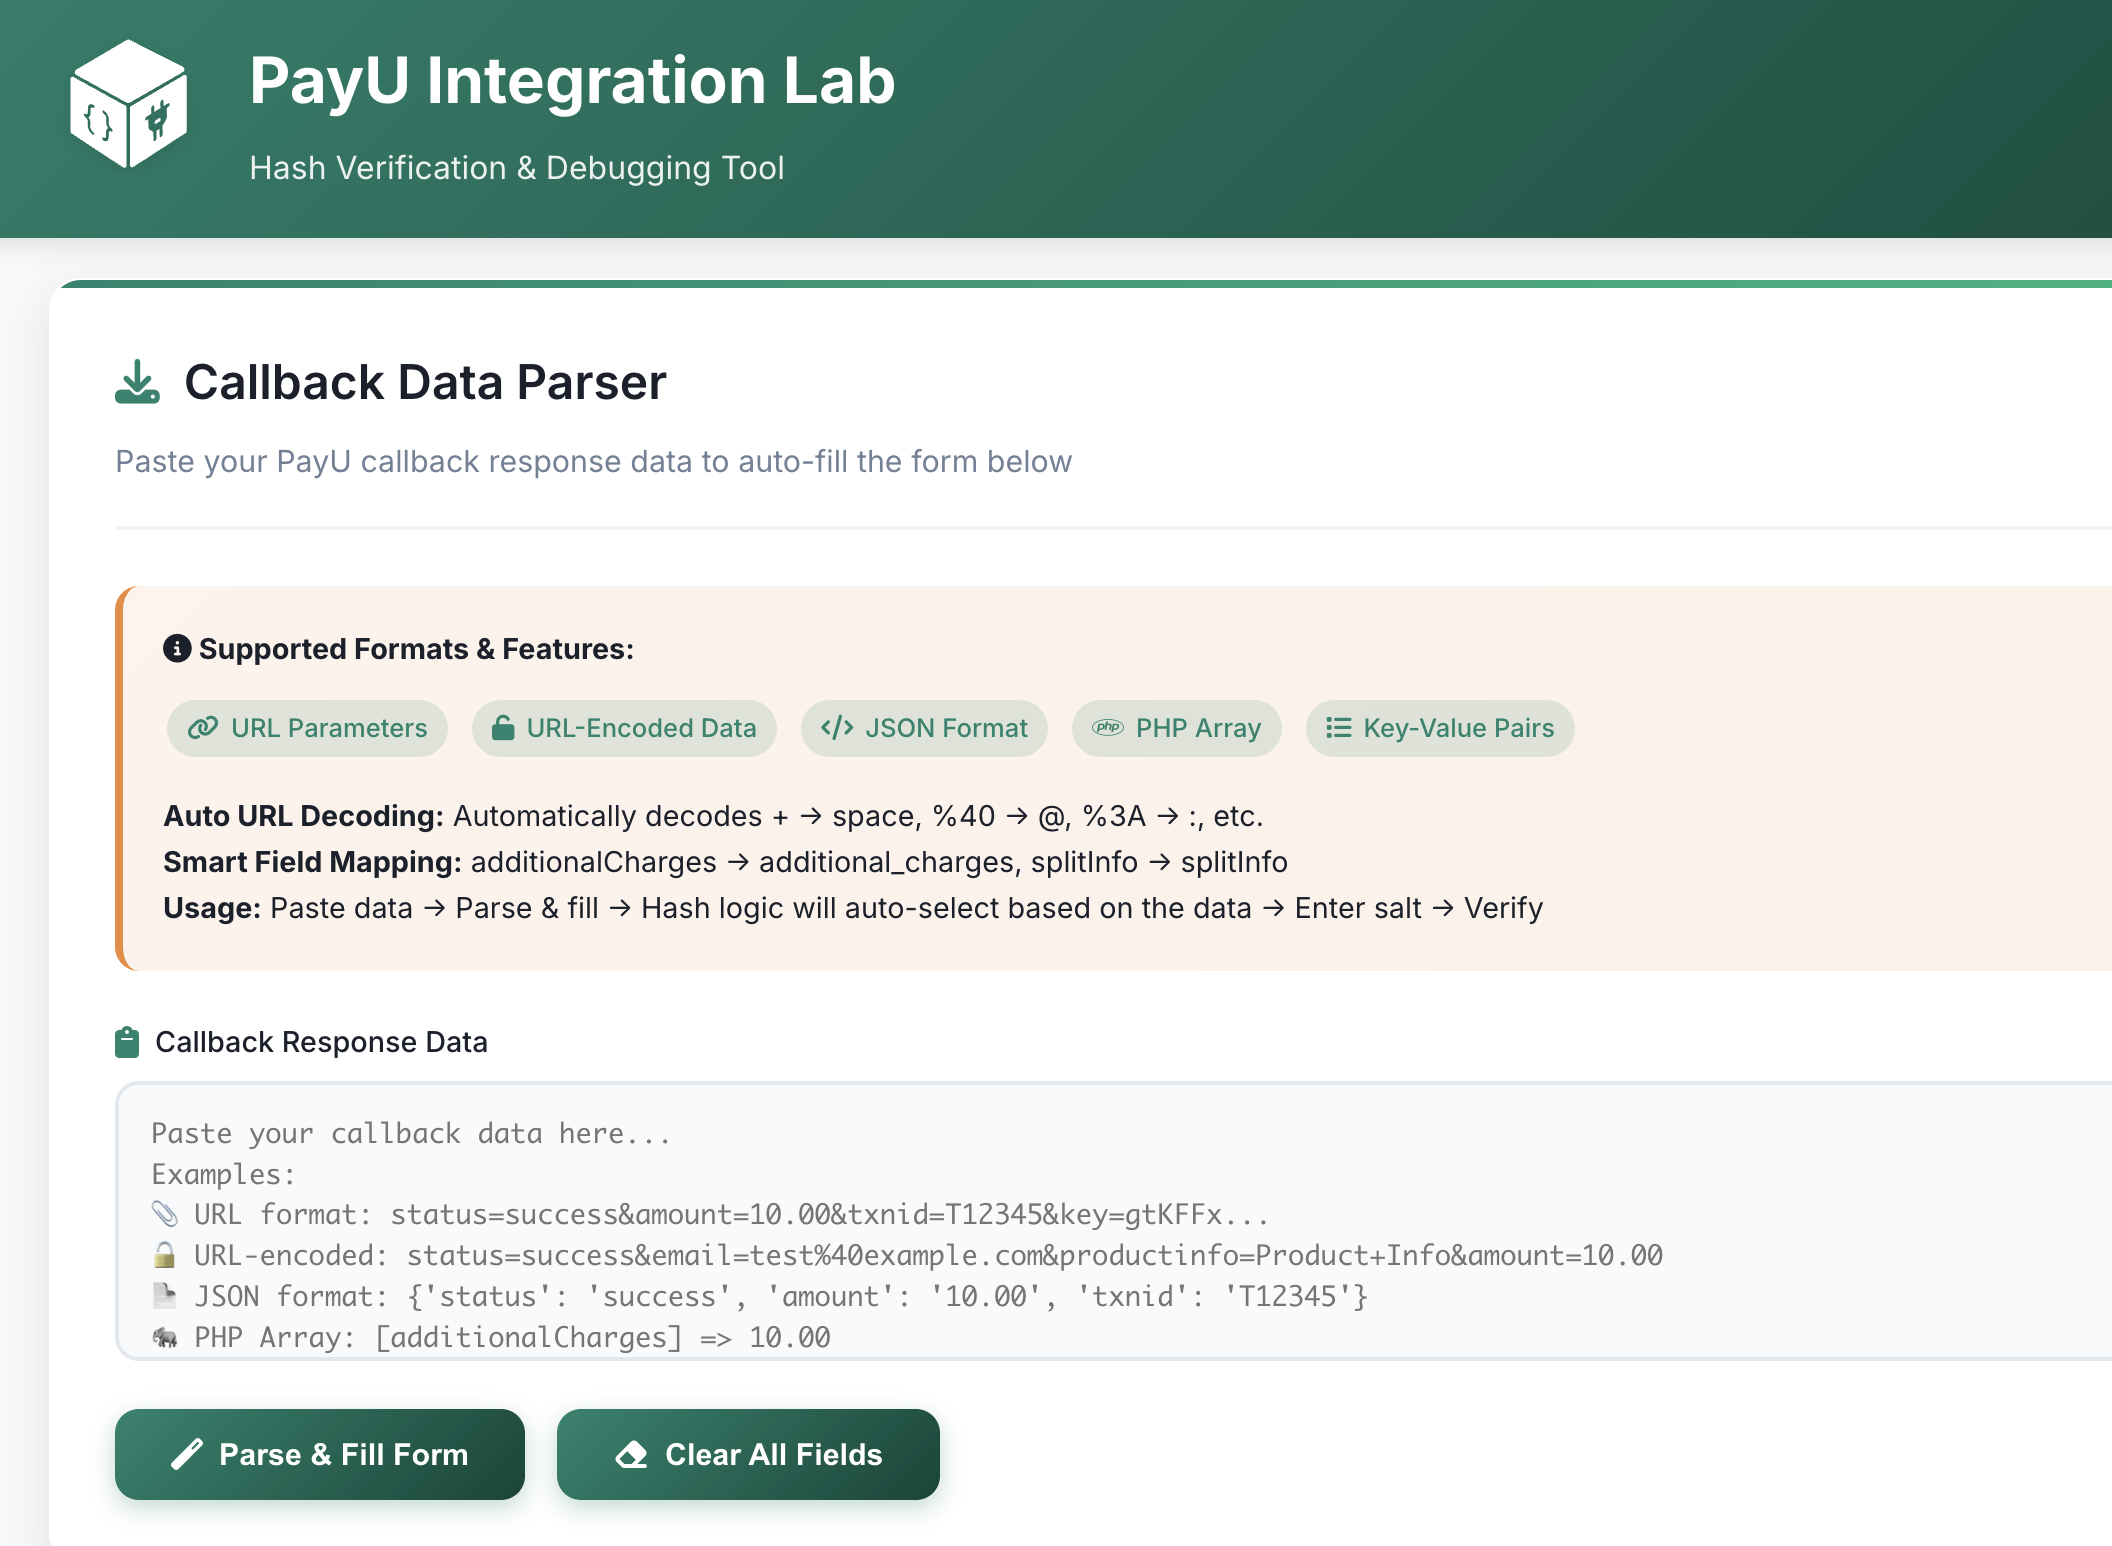2112x1546 pixels.
Task: Click the unlock icon in URL-Encoded Data chip
Action: click(503, 728)
